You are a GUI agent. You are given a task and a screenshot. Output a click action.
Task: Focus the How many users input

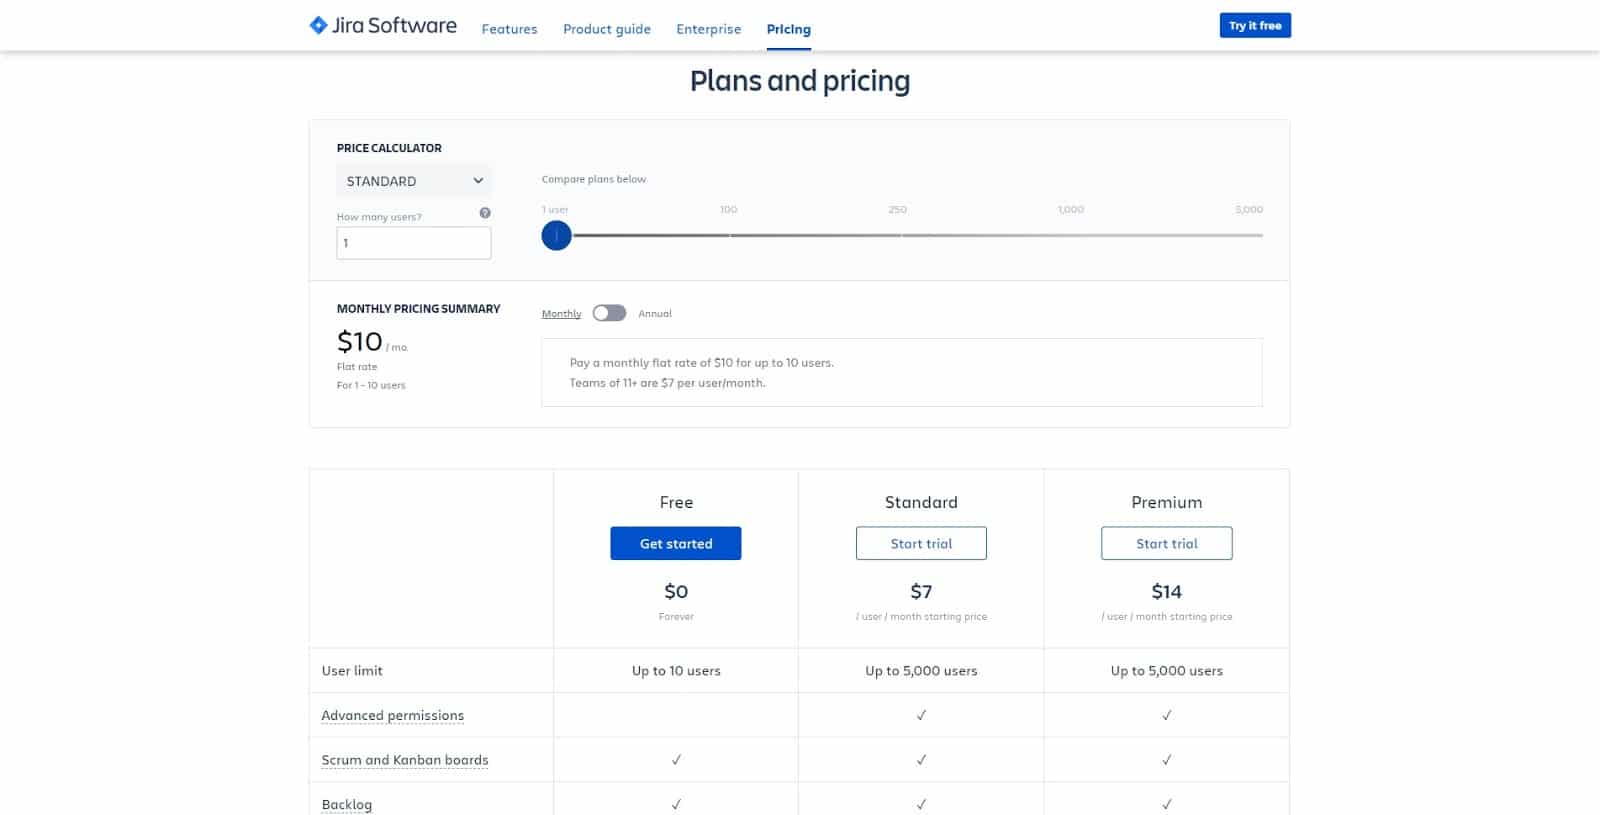(x=414, y=243)
